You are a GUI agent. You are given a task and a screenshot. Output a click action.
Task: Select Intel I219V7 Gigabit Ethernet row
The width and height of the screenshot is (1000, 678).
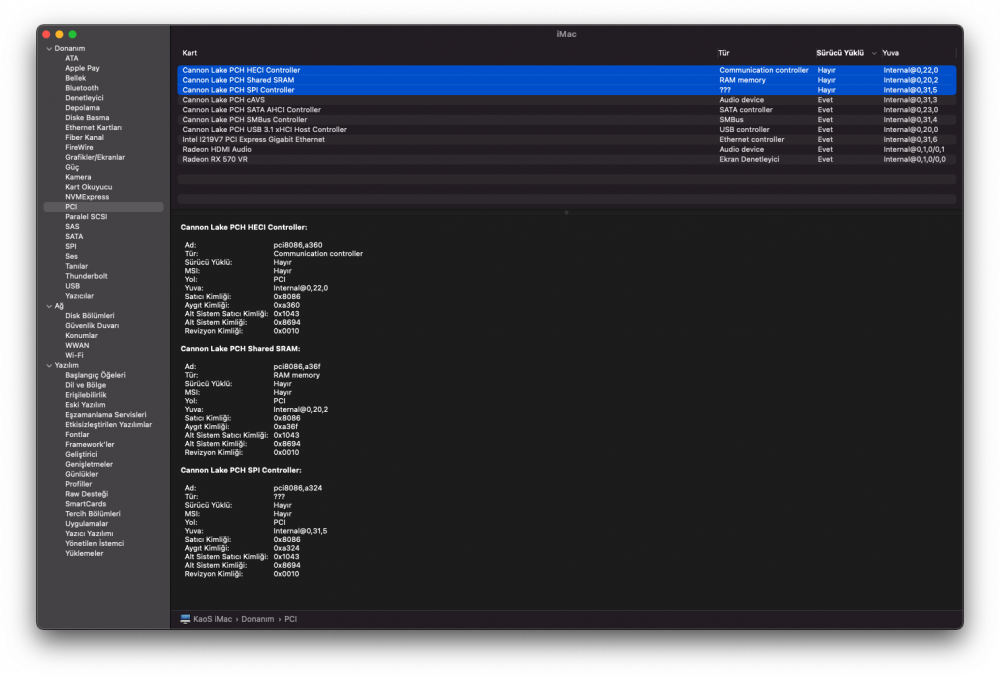pos(566,140)
